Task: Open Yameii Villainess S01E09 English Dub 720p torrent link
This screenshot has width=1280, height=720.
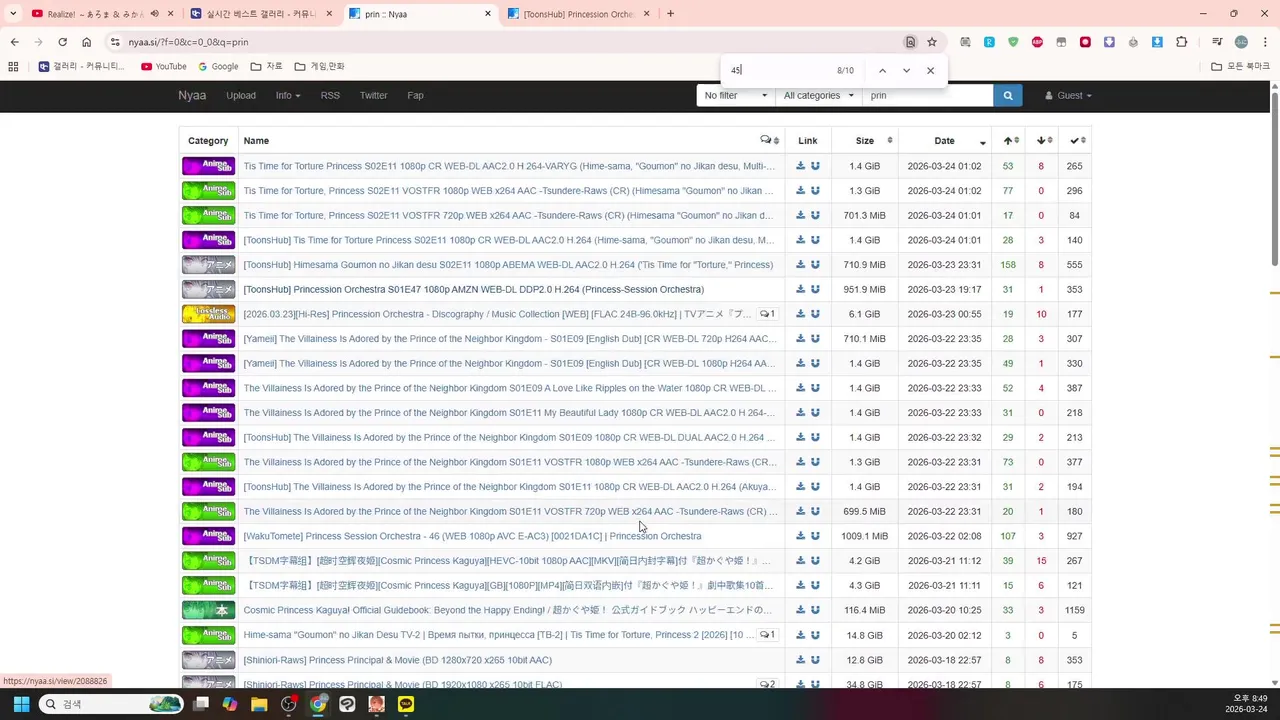Action: click(x=510, y=339)
